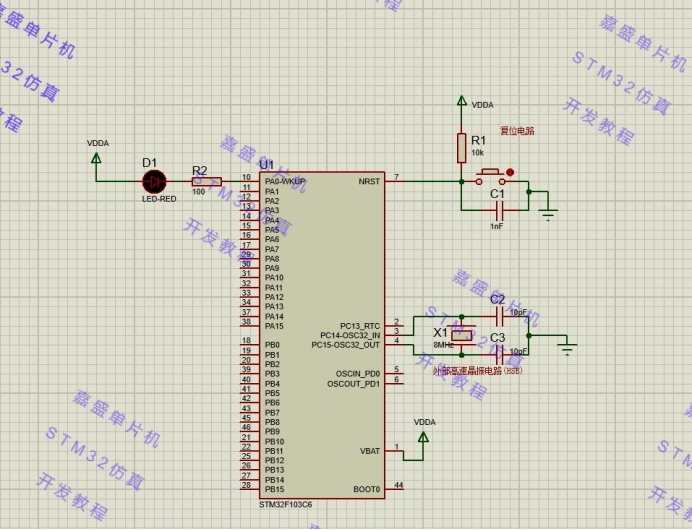
Task: Click the PA13 pin label
Action: [274, 307]
